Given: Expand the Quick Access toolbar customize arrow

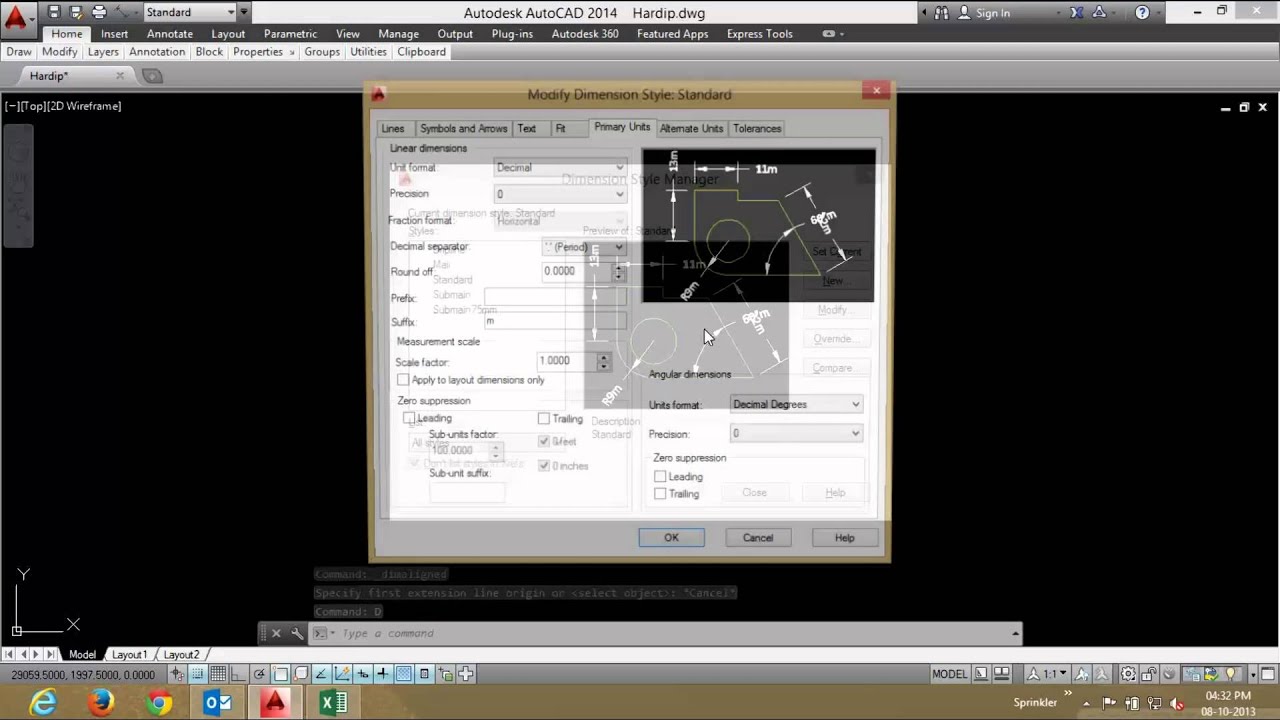Looking at the screenshot, I should click(244, 12).
